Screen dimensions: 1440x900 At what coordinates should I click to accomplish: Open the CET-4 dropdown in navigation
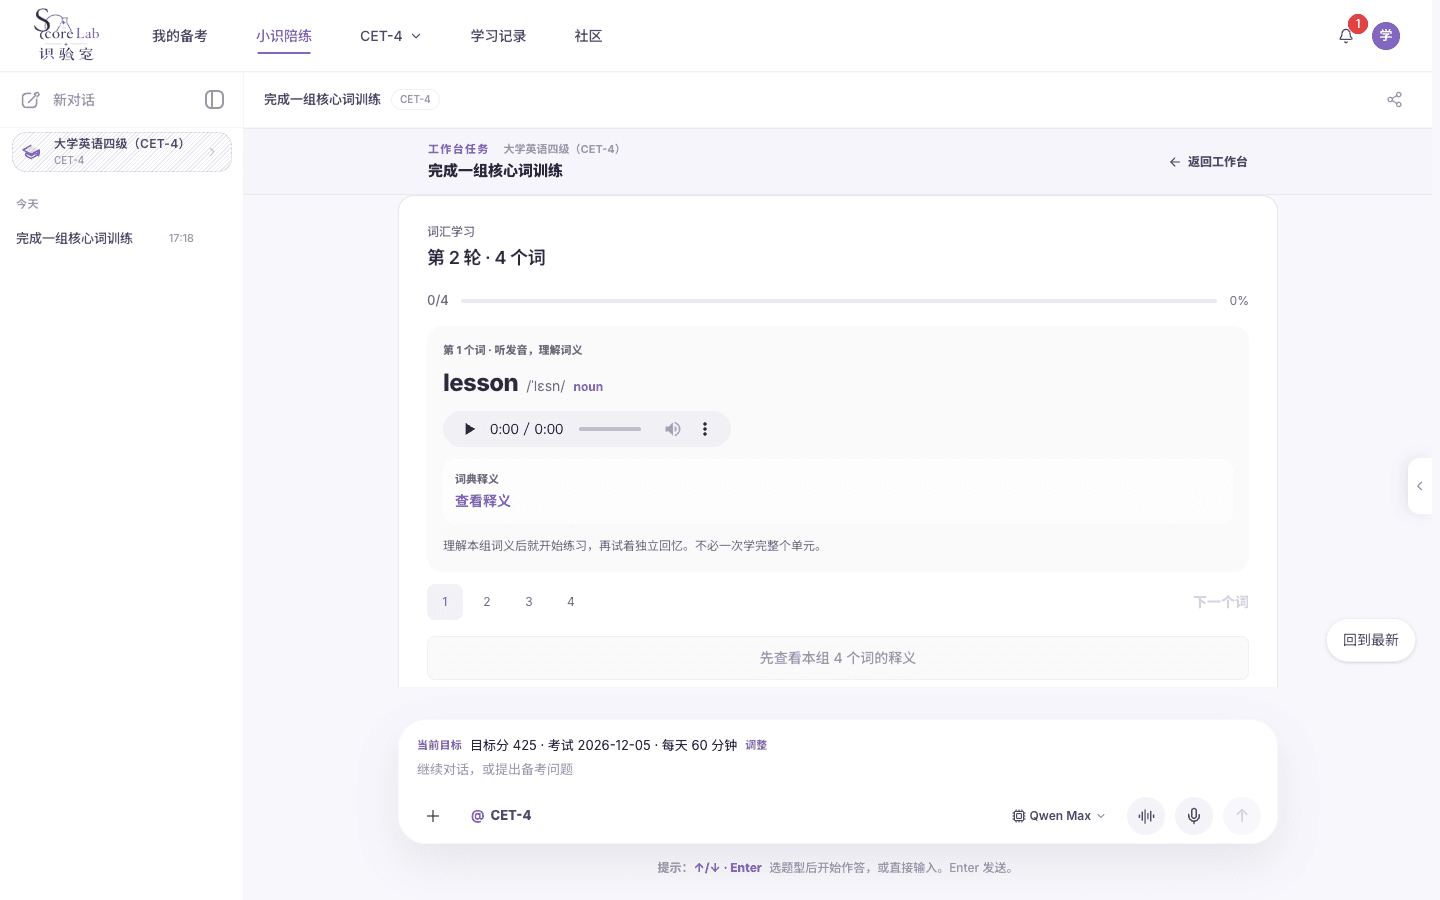pos(390,36)
